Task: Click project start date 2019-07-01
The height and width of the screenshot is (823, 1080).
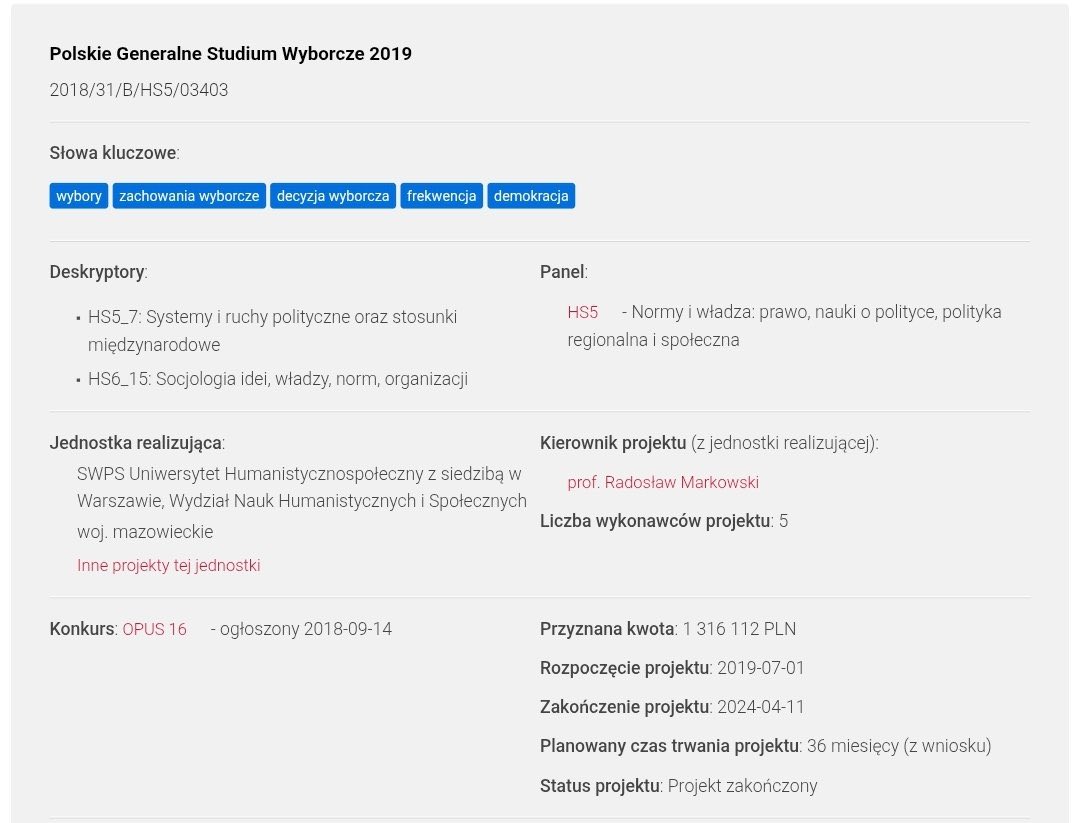Action: [760, 668]
